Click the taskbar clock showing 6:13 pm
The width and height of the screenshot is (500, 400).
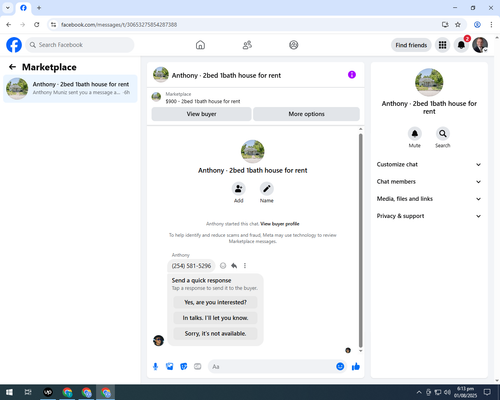pos(465,392)
